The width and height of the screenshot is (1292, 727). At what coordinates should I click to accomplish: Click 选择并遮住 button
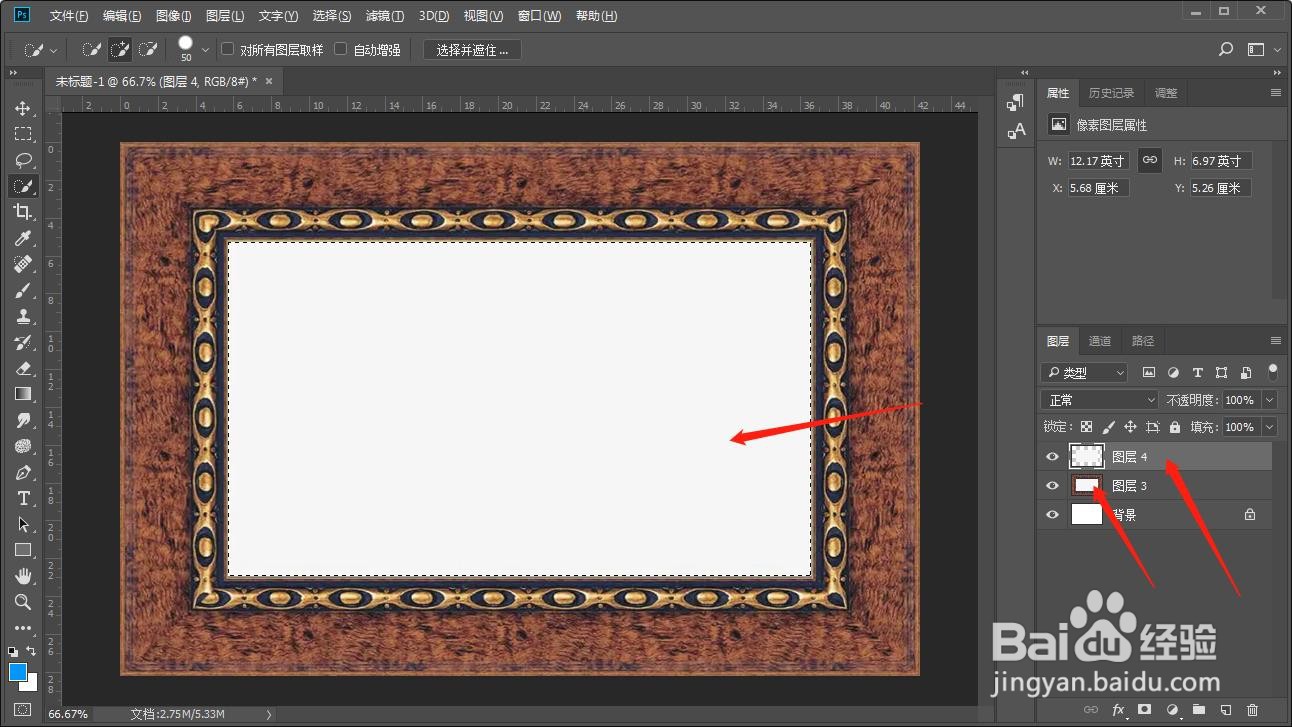click(x=472, y=50)
